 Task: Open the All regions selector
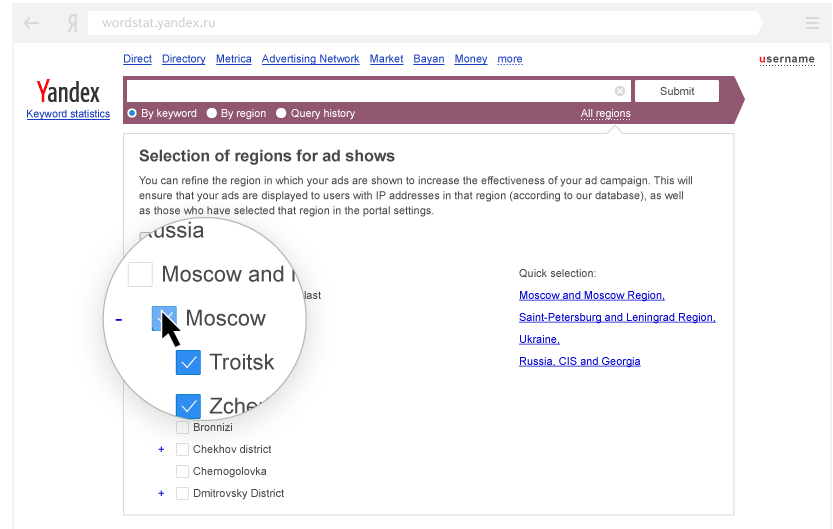605,113
